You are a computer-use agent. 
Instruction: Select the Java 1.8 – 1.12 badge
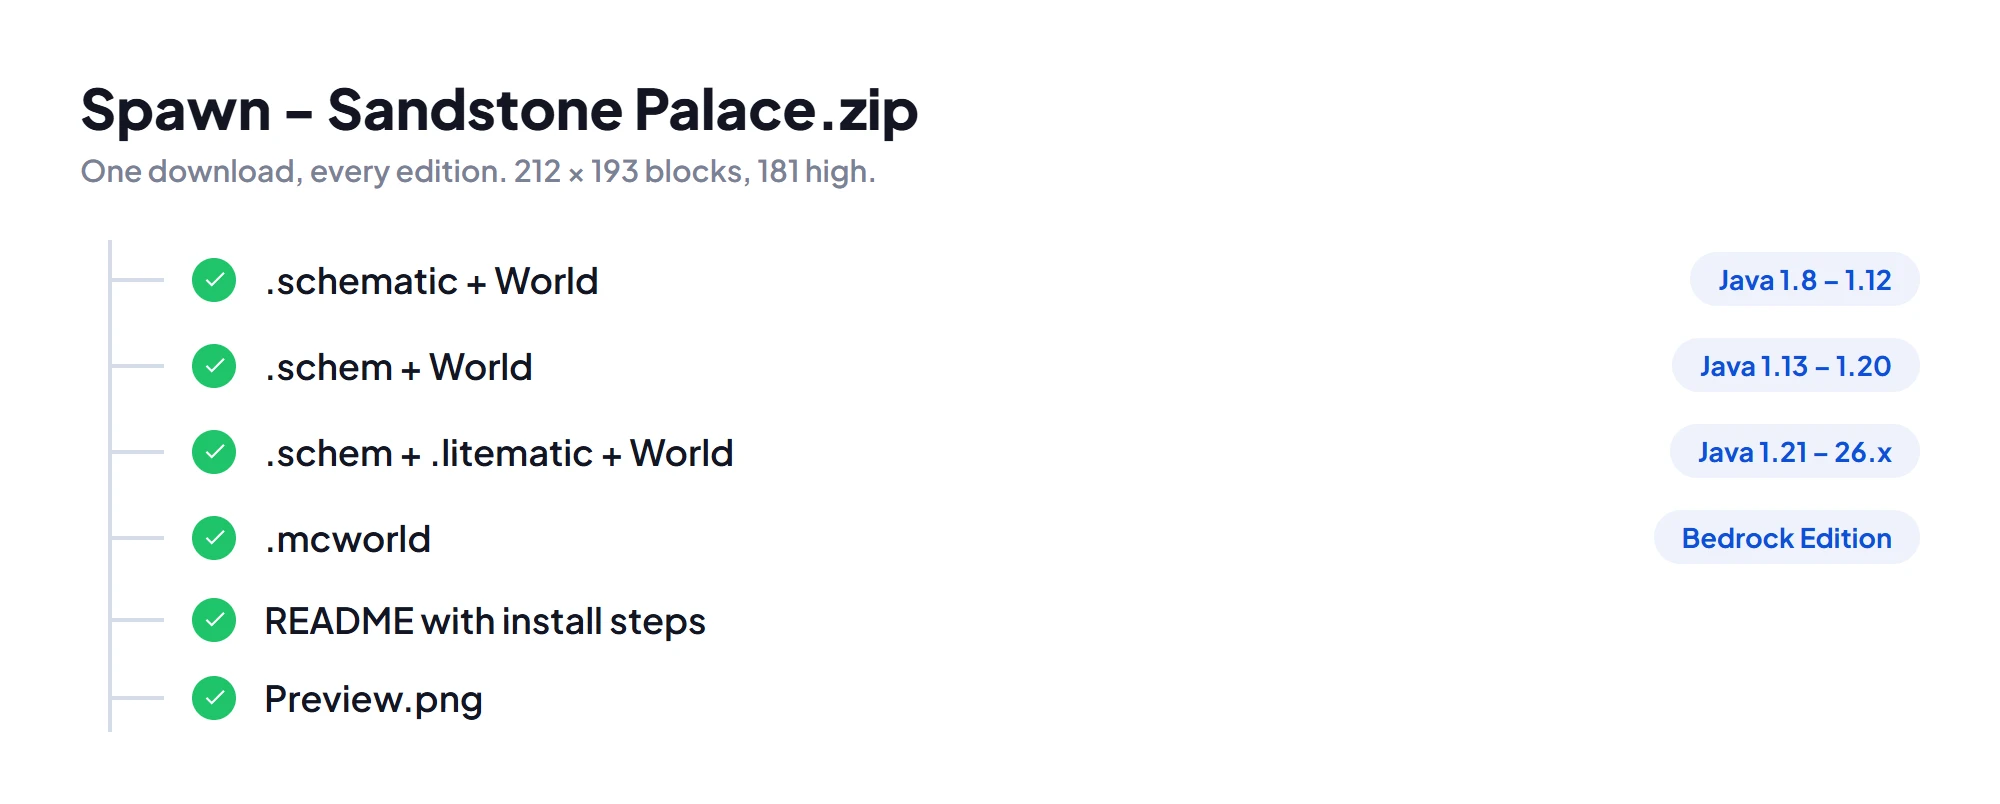[1804, 280]
